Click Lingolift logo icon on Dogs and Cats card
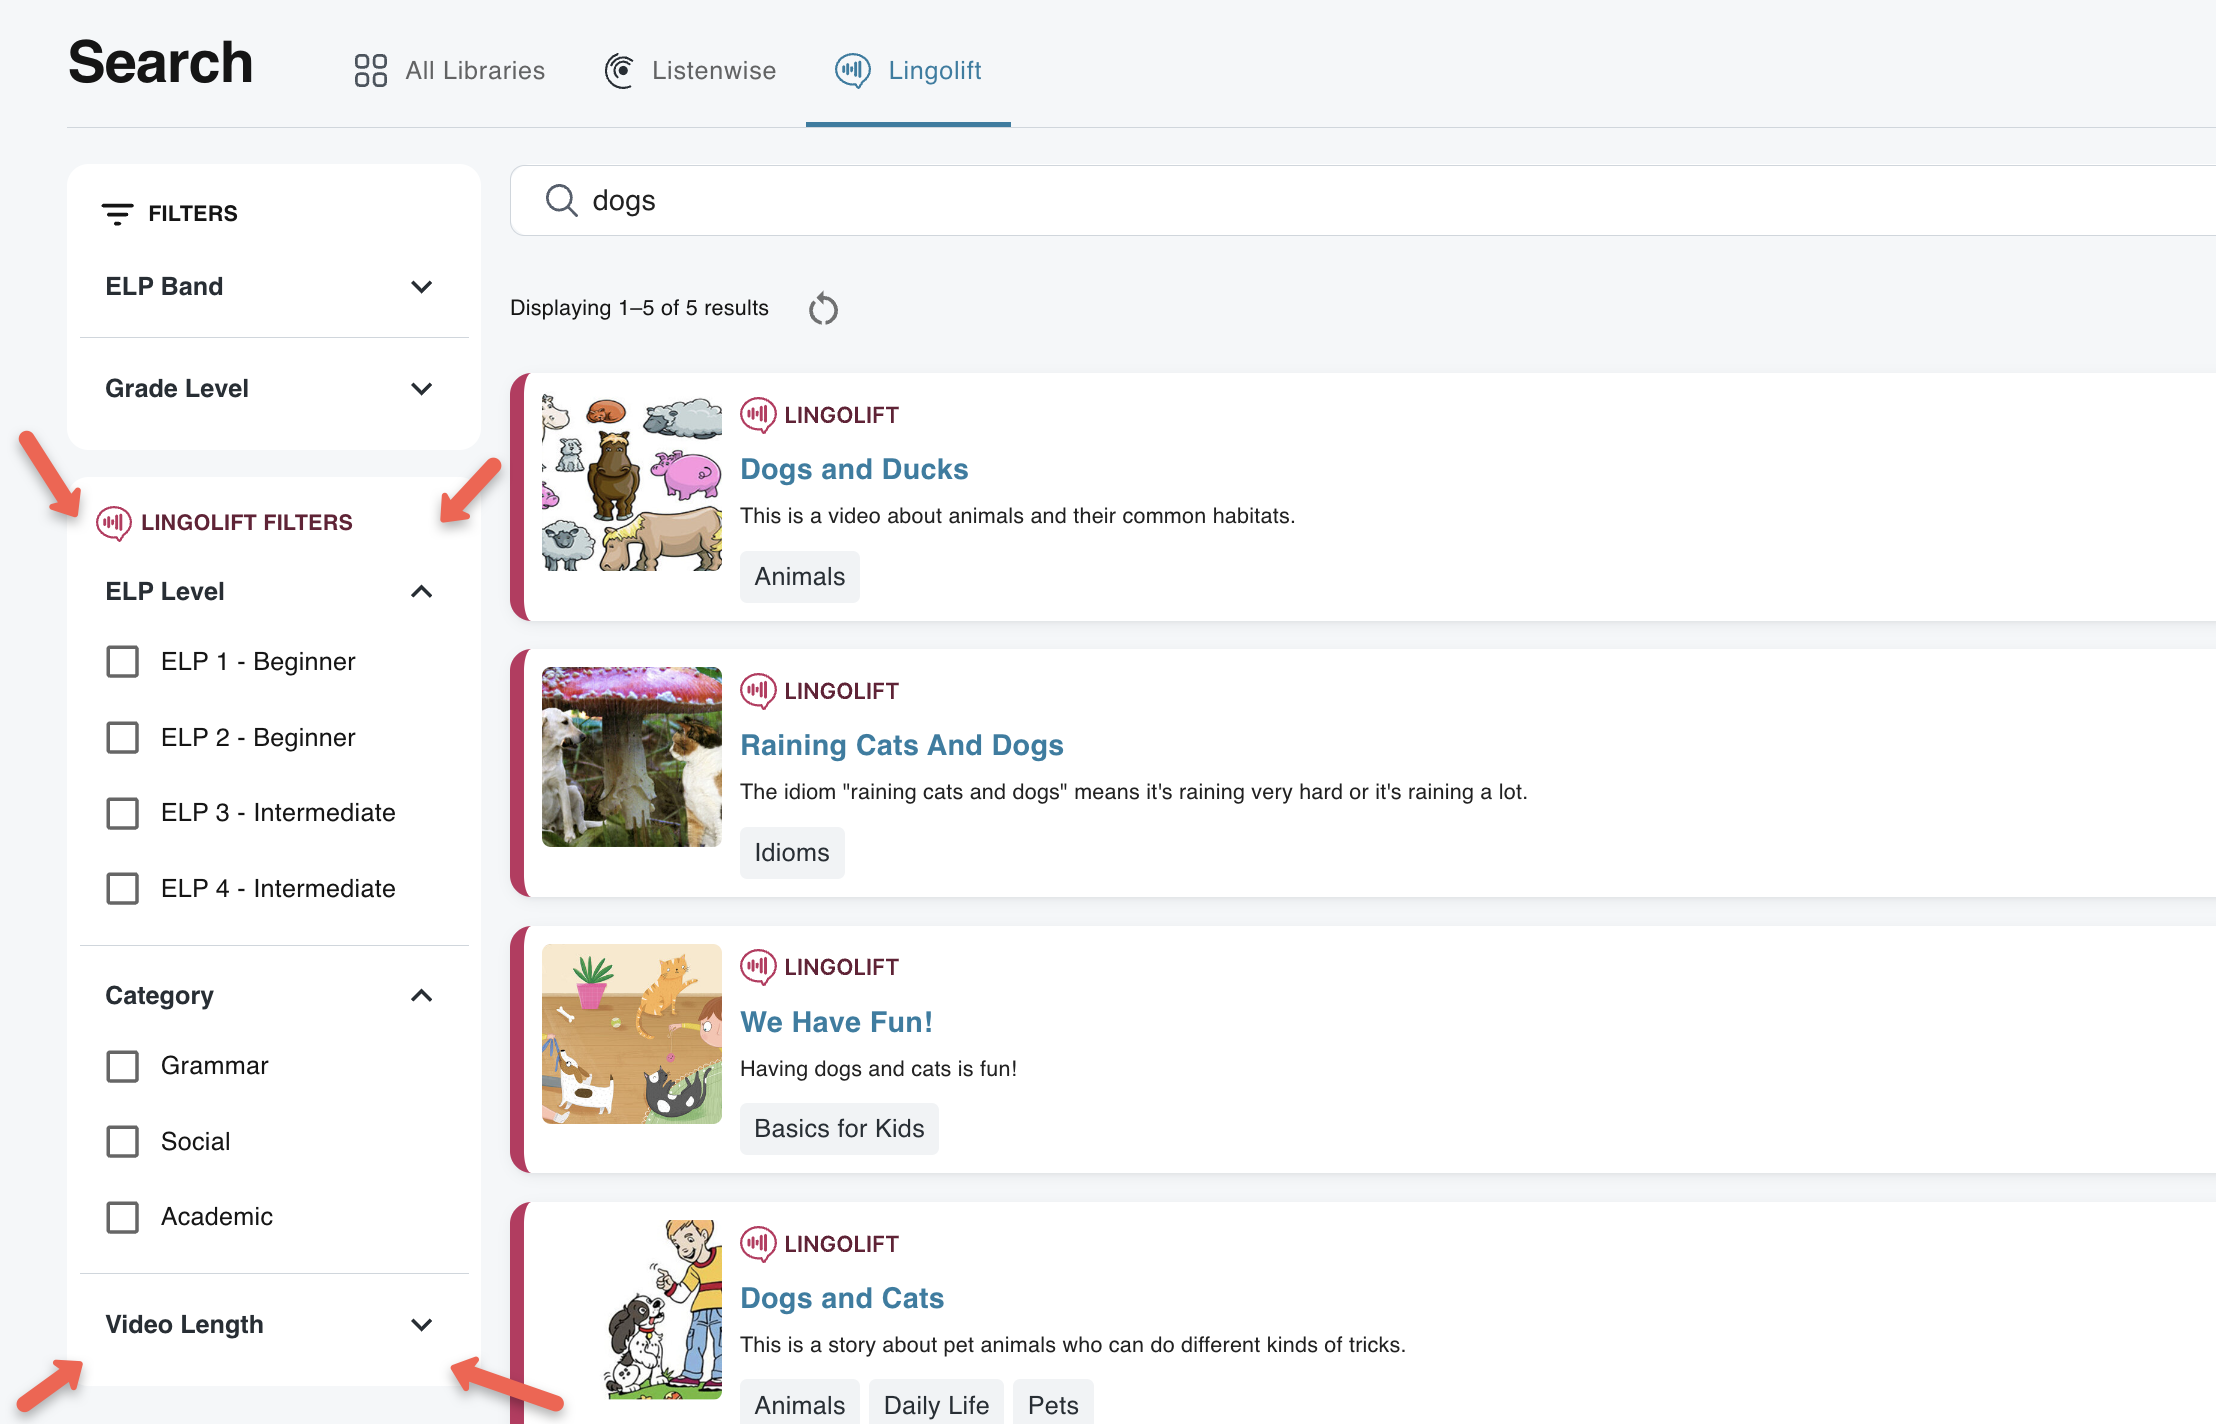This screenshot has height=1424, width=2216. [x=758, y=1244]
